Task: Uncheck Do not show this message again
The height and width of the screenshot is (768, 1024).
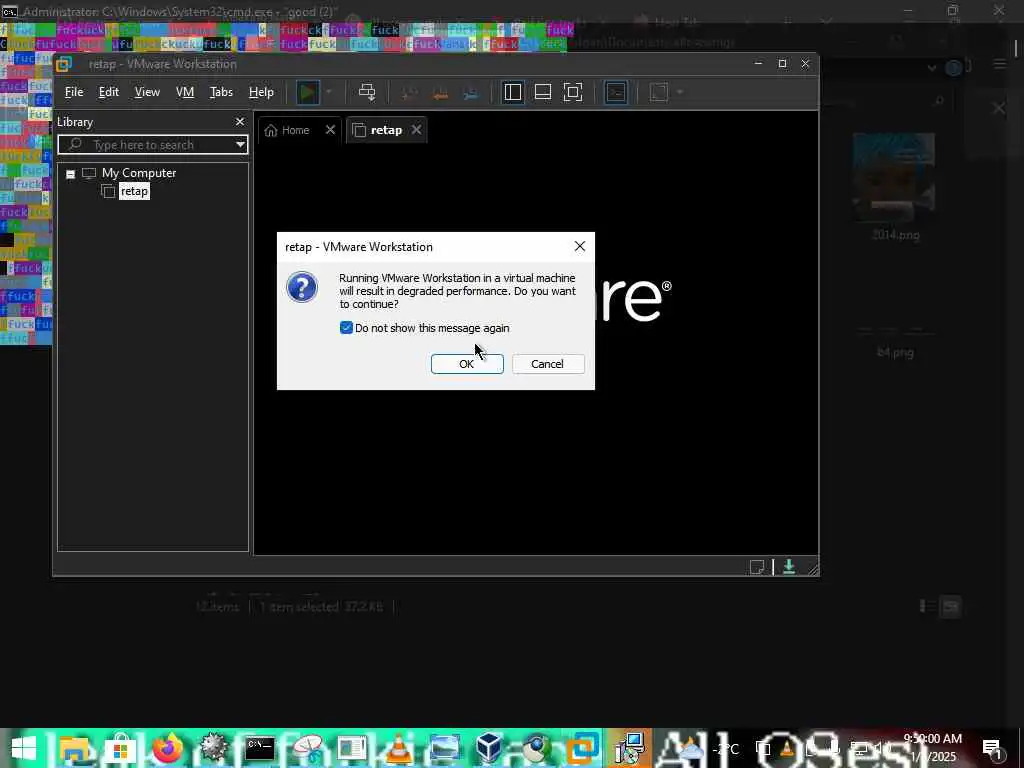Action: 346,328
